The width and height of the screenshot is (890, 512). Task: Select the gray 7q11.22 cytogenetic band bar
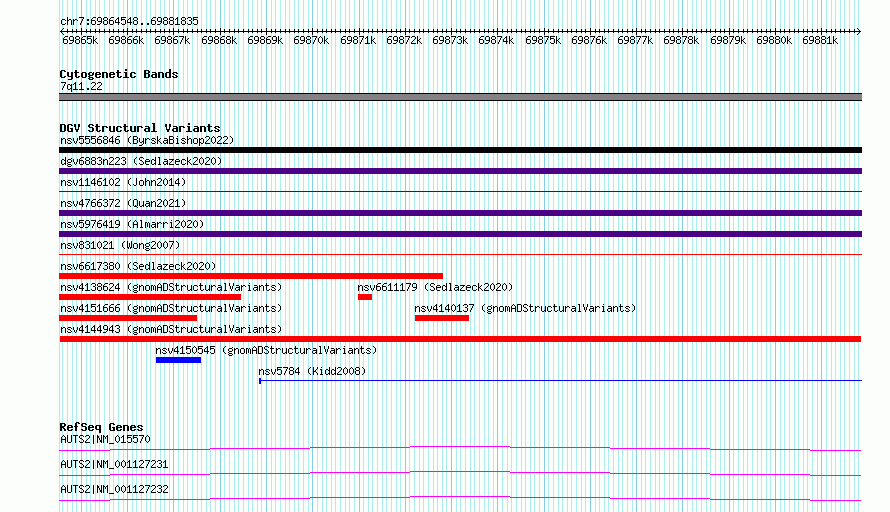coord(460,97)
